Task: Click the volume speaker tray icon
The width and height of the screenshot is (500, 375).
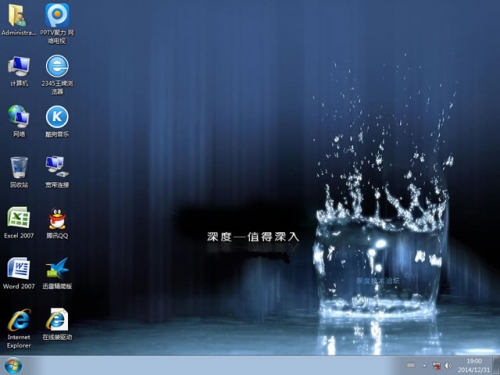Action: tap(448, 366)
